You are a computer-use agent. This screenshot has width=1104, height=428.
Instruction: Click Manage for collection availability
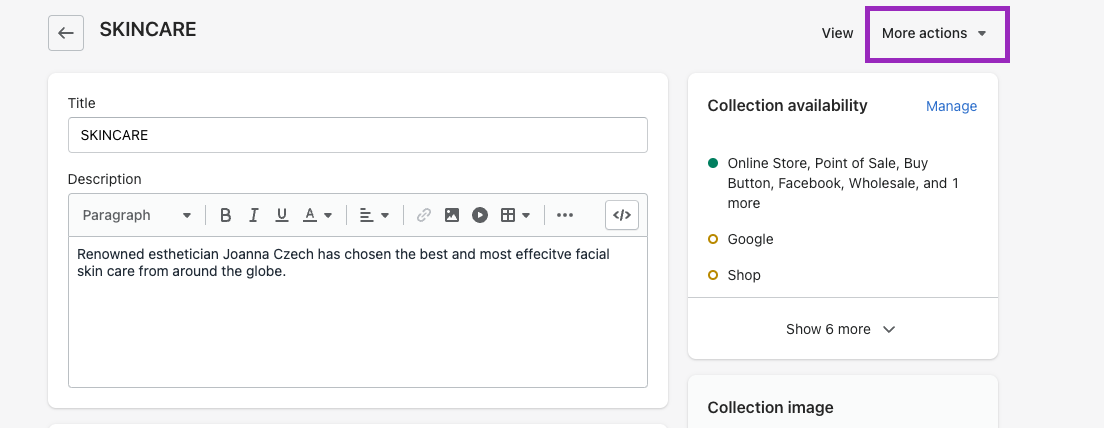(951, 106)
